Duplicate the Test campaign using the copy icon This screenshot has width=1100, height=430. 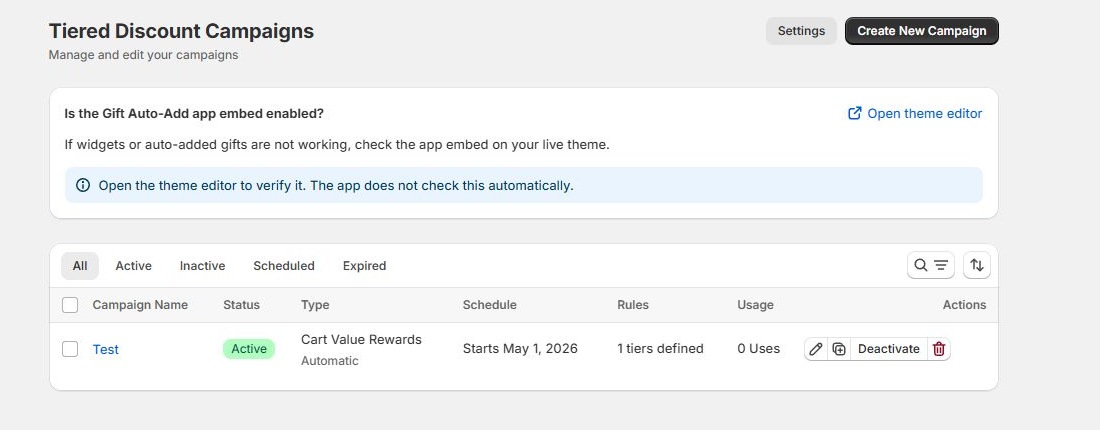point(839,349)
